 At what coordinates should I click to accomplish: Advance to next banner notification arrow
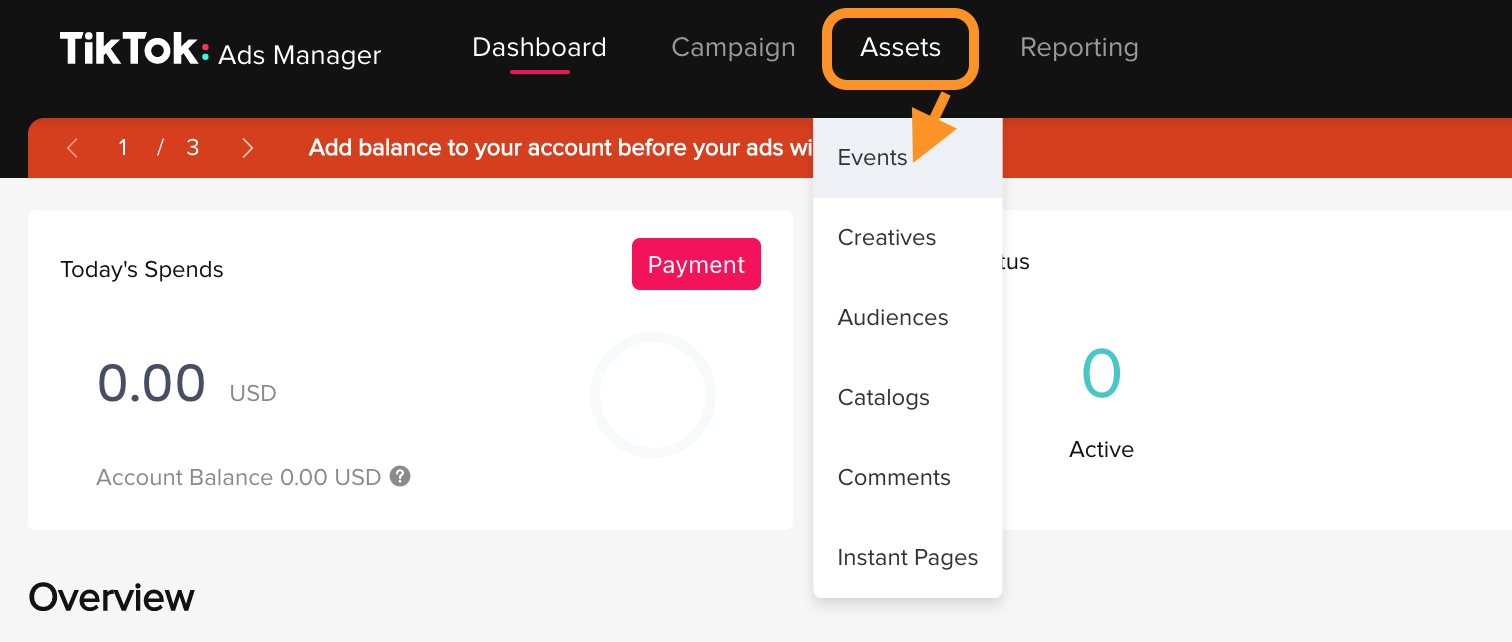pyautogui.click(x=248, y=148)
